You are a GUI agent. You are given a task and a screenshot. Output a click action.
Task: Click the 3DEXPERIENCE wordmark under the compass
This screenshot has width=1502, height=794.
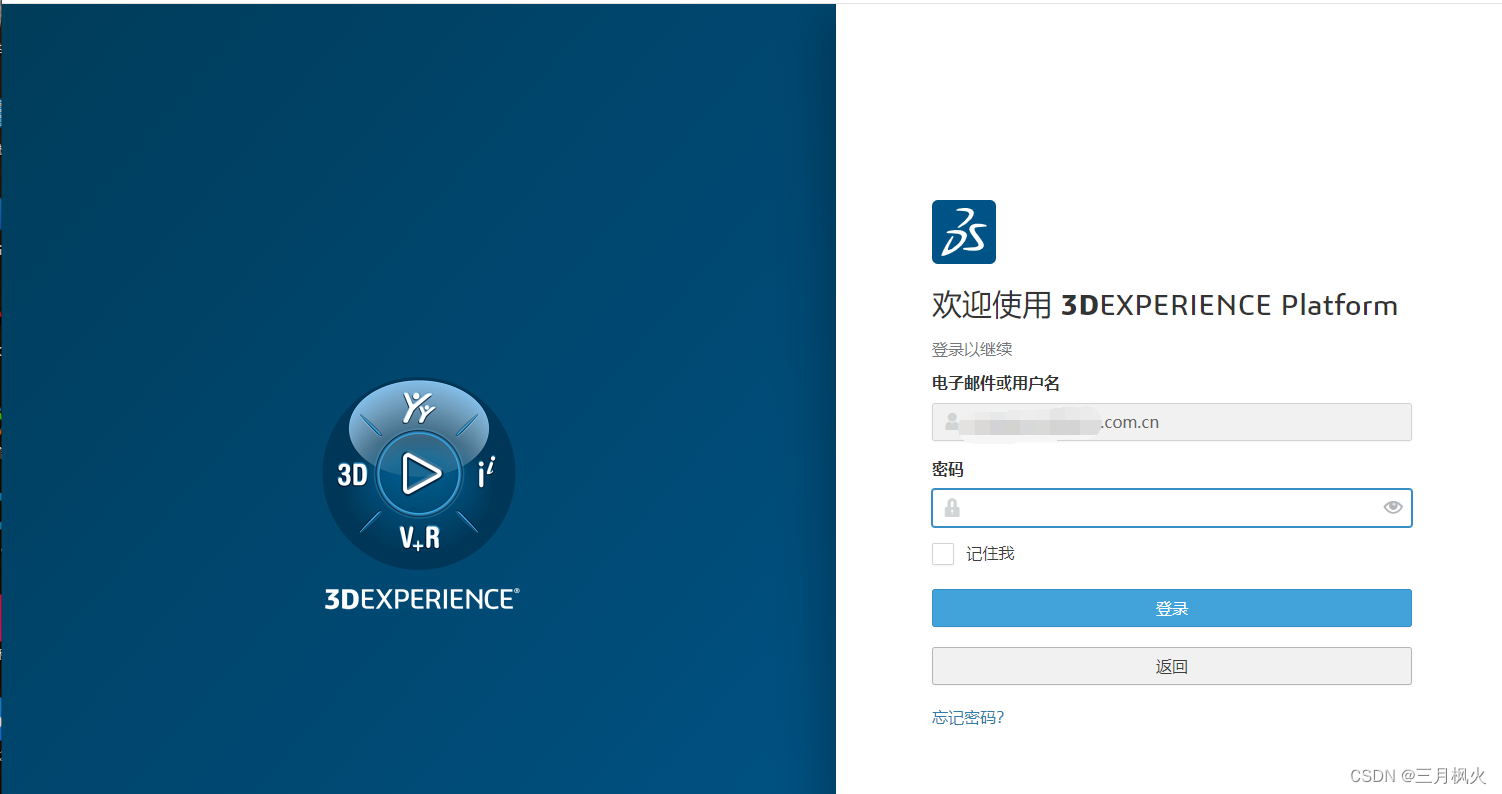click(421, 599)
